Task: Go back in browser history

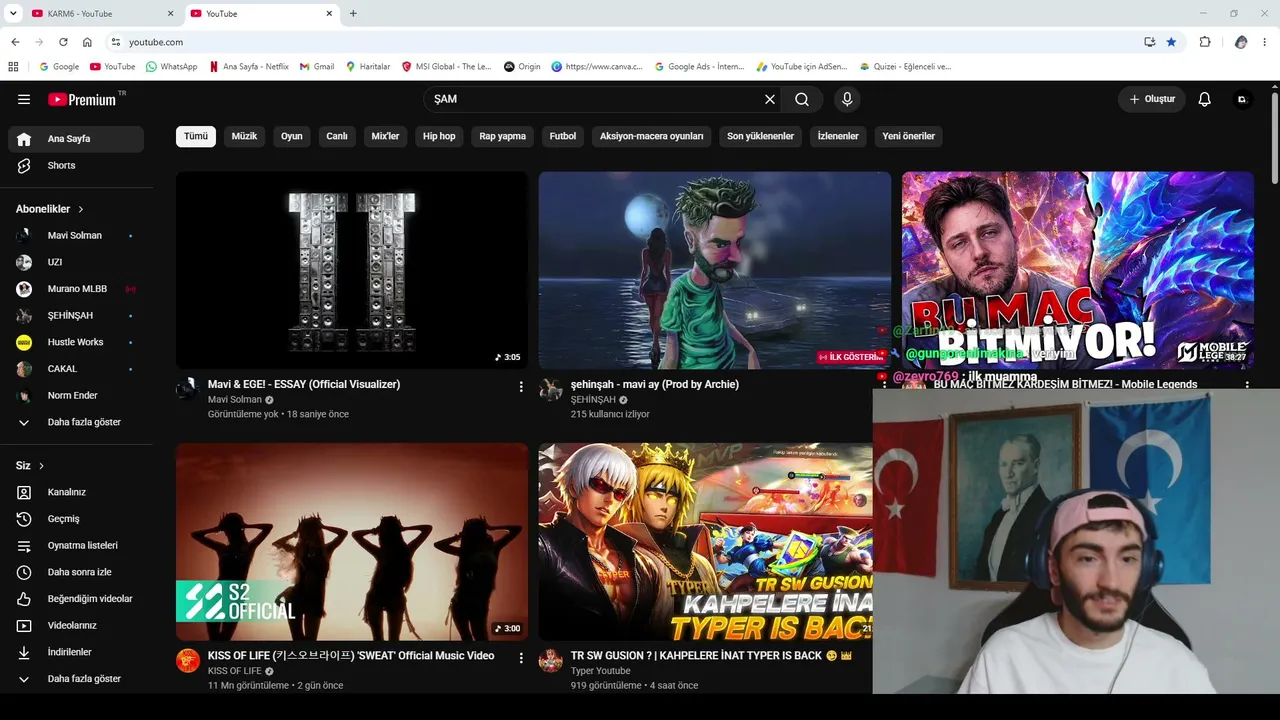Action: click(15, 42)
